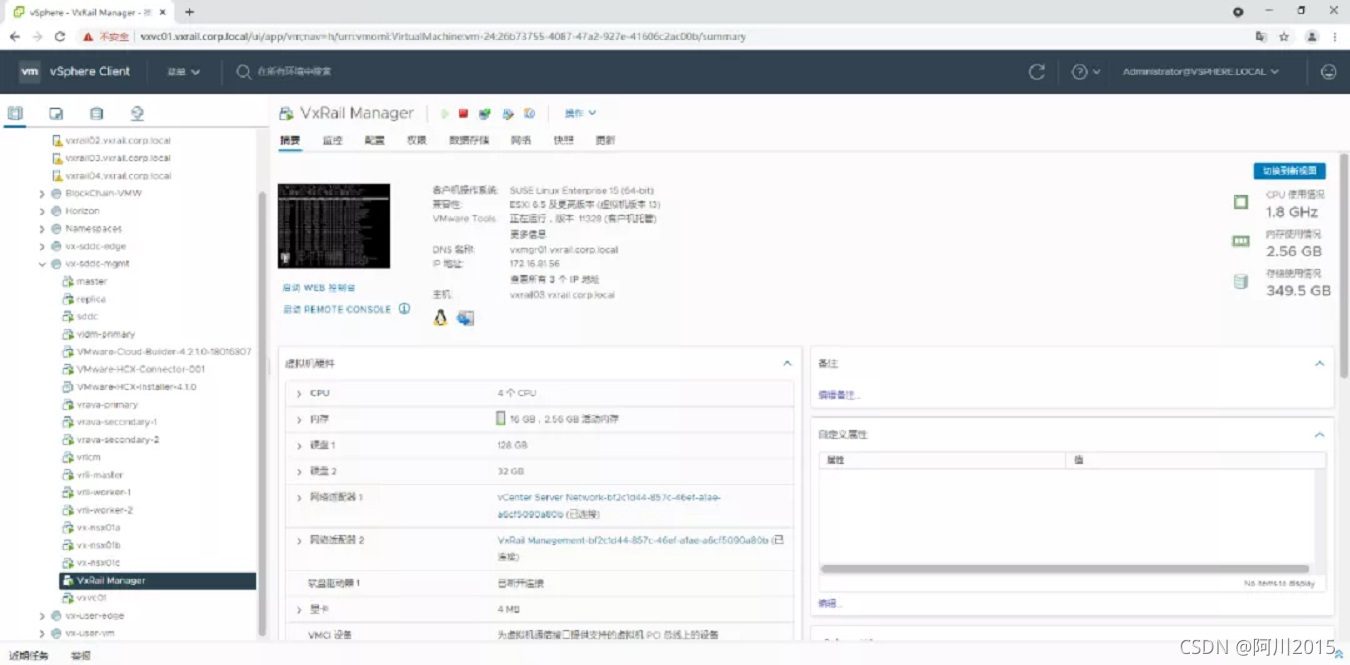Open the Storage inventory view icon
Image resolution: width=1350 pixels, height=665 pixels.
tap(96, 114)
